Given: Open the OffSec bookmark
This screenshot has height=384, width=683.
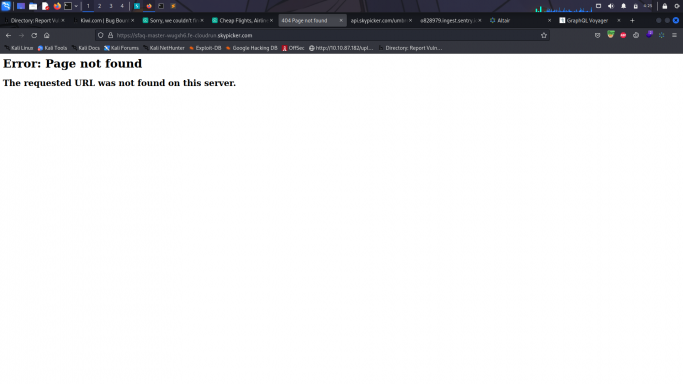Looking at the screenshot, I should pyautogui.click(x=293, y=48).
